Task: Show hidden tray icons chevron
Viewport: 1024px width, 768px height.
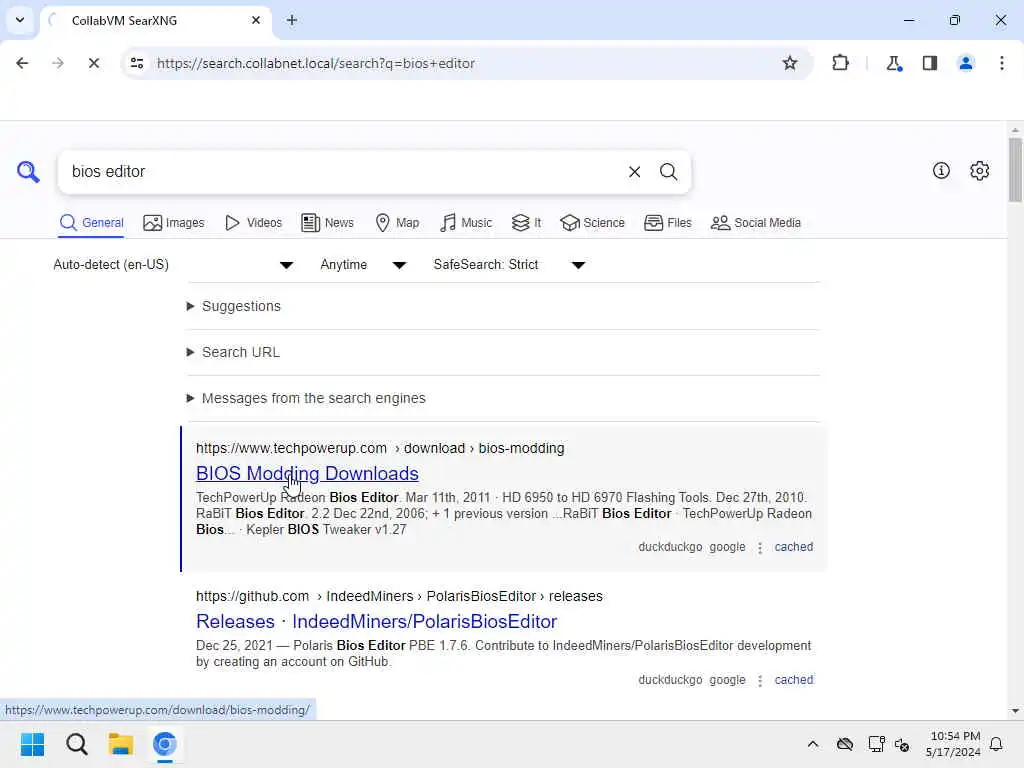Action: 813,744
